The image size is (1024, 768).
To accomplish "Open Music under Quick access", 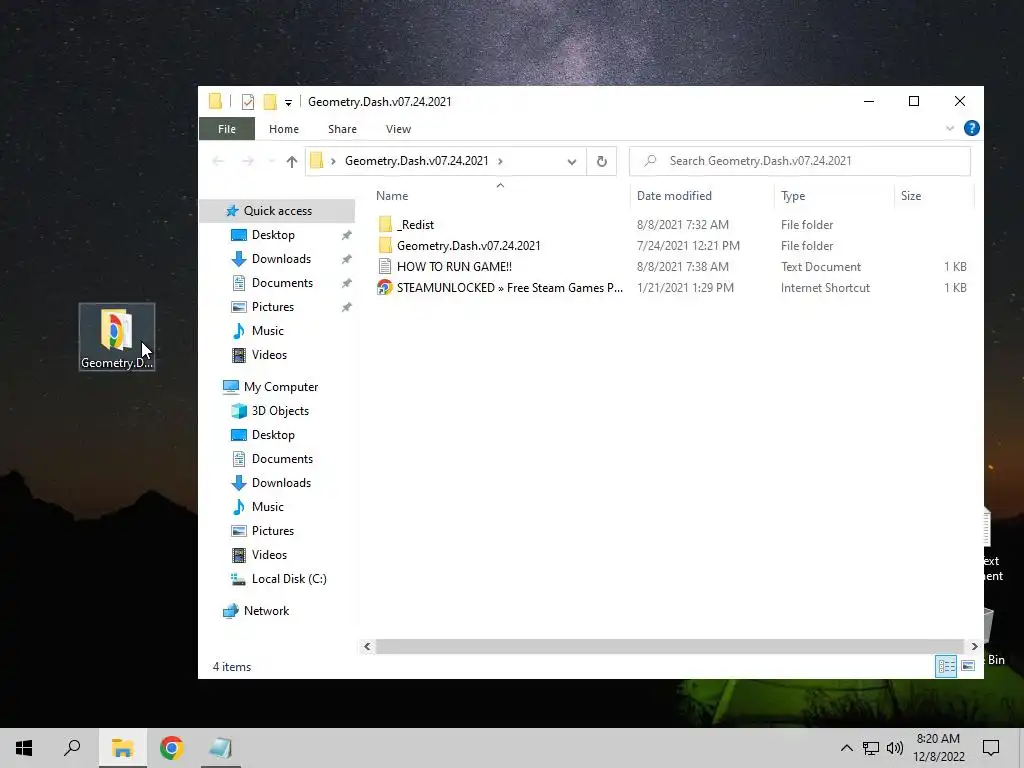I will coord(267,331).
